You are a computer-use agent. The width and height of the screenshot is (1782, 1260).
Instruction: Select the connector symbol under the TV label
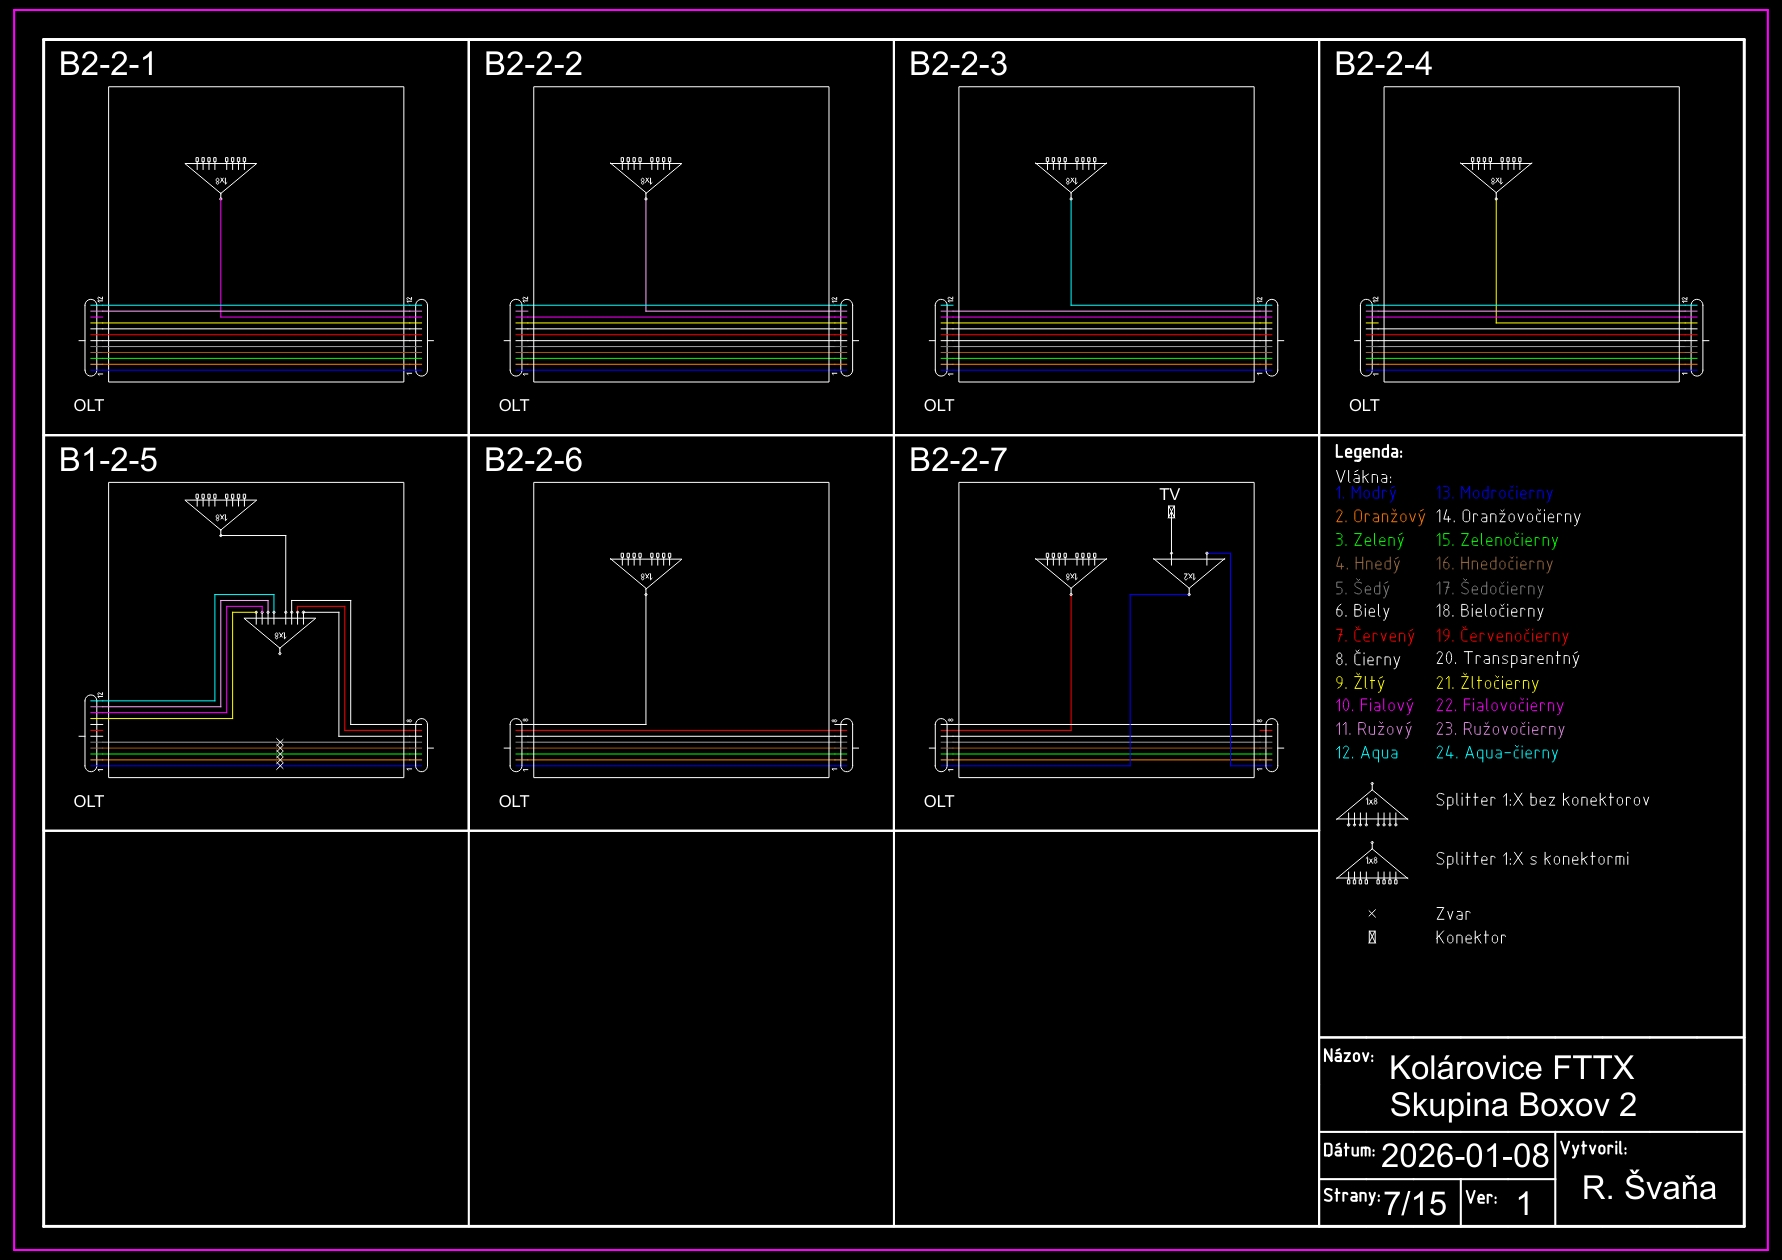pyautogui.click(x=1171, y=512)
